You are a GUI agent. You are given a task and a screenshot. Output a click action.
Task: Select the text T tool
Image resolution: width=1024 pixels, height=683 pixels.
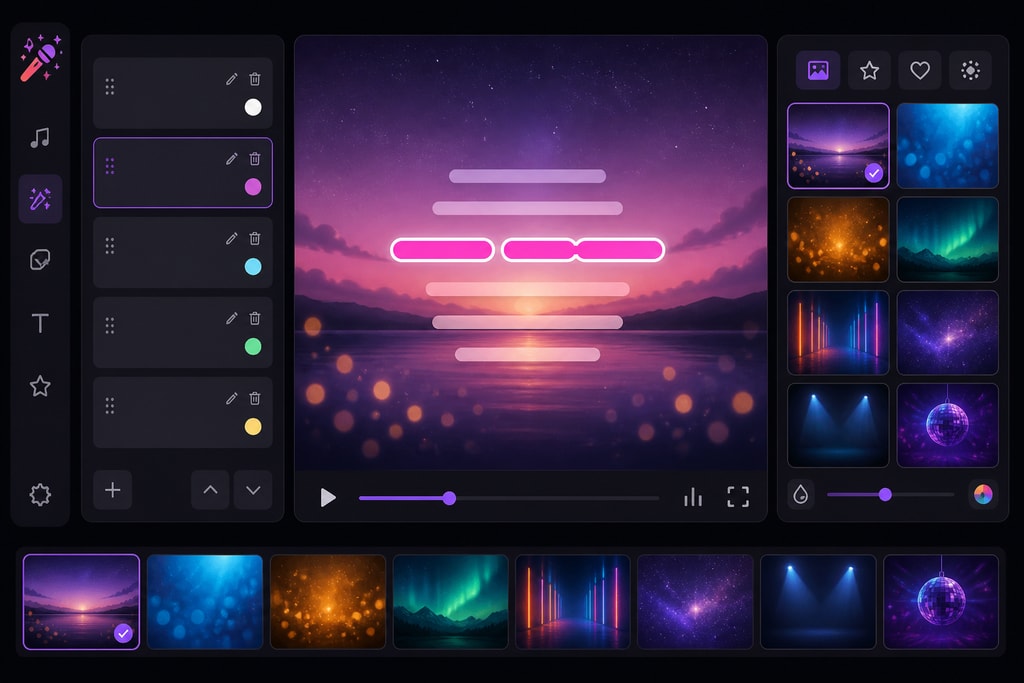pyautogui.click(x=40, y=323)
